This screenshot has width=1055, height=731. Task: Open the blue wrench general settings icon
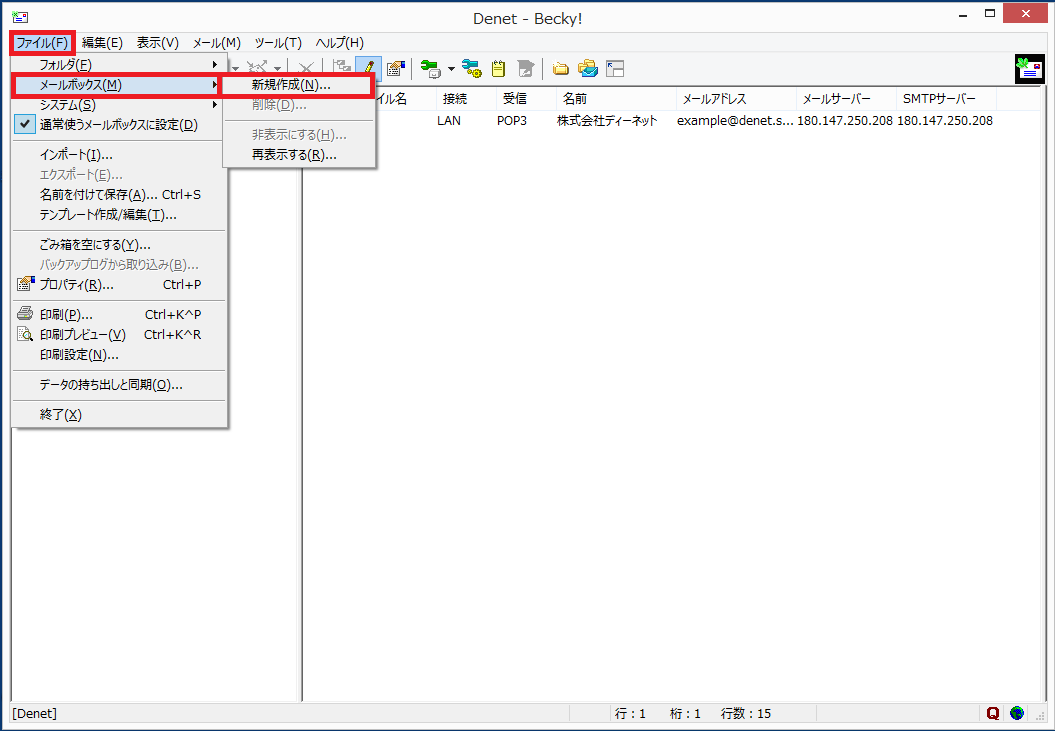[471, 68]
